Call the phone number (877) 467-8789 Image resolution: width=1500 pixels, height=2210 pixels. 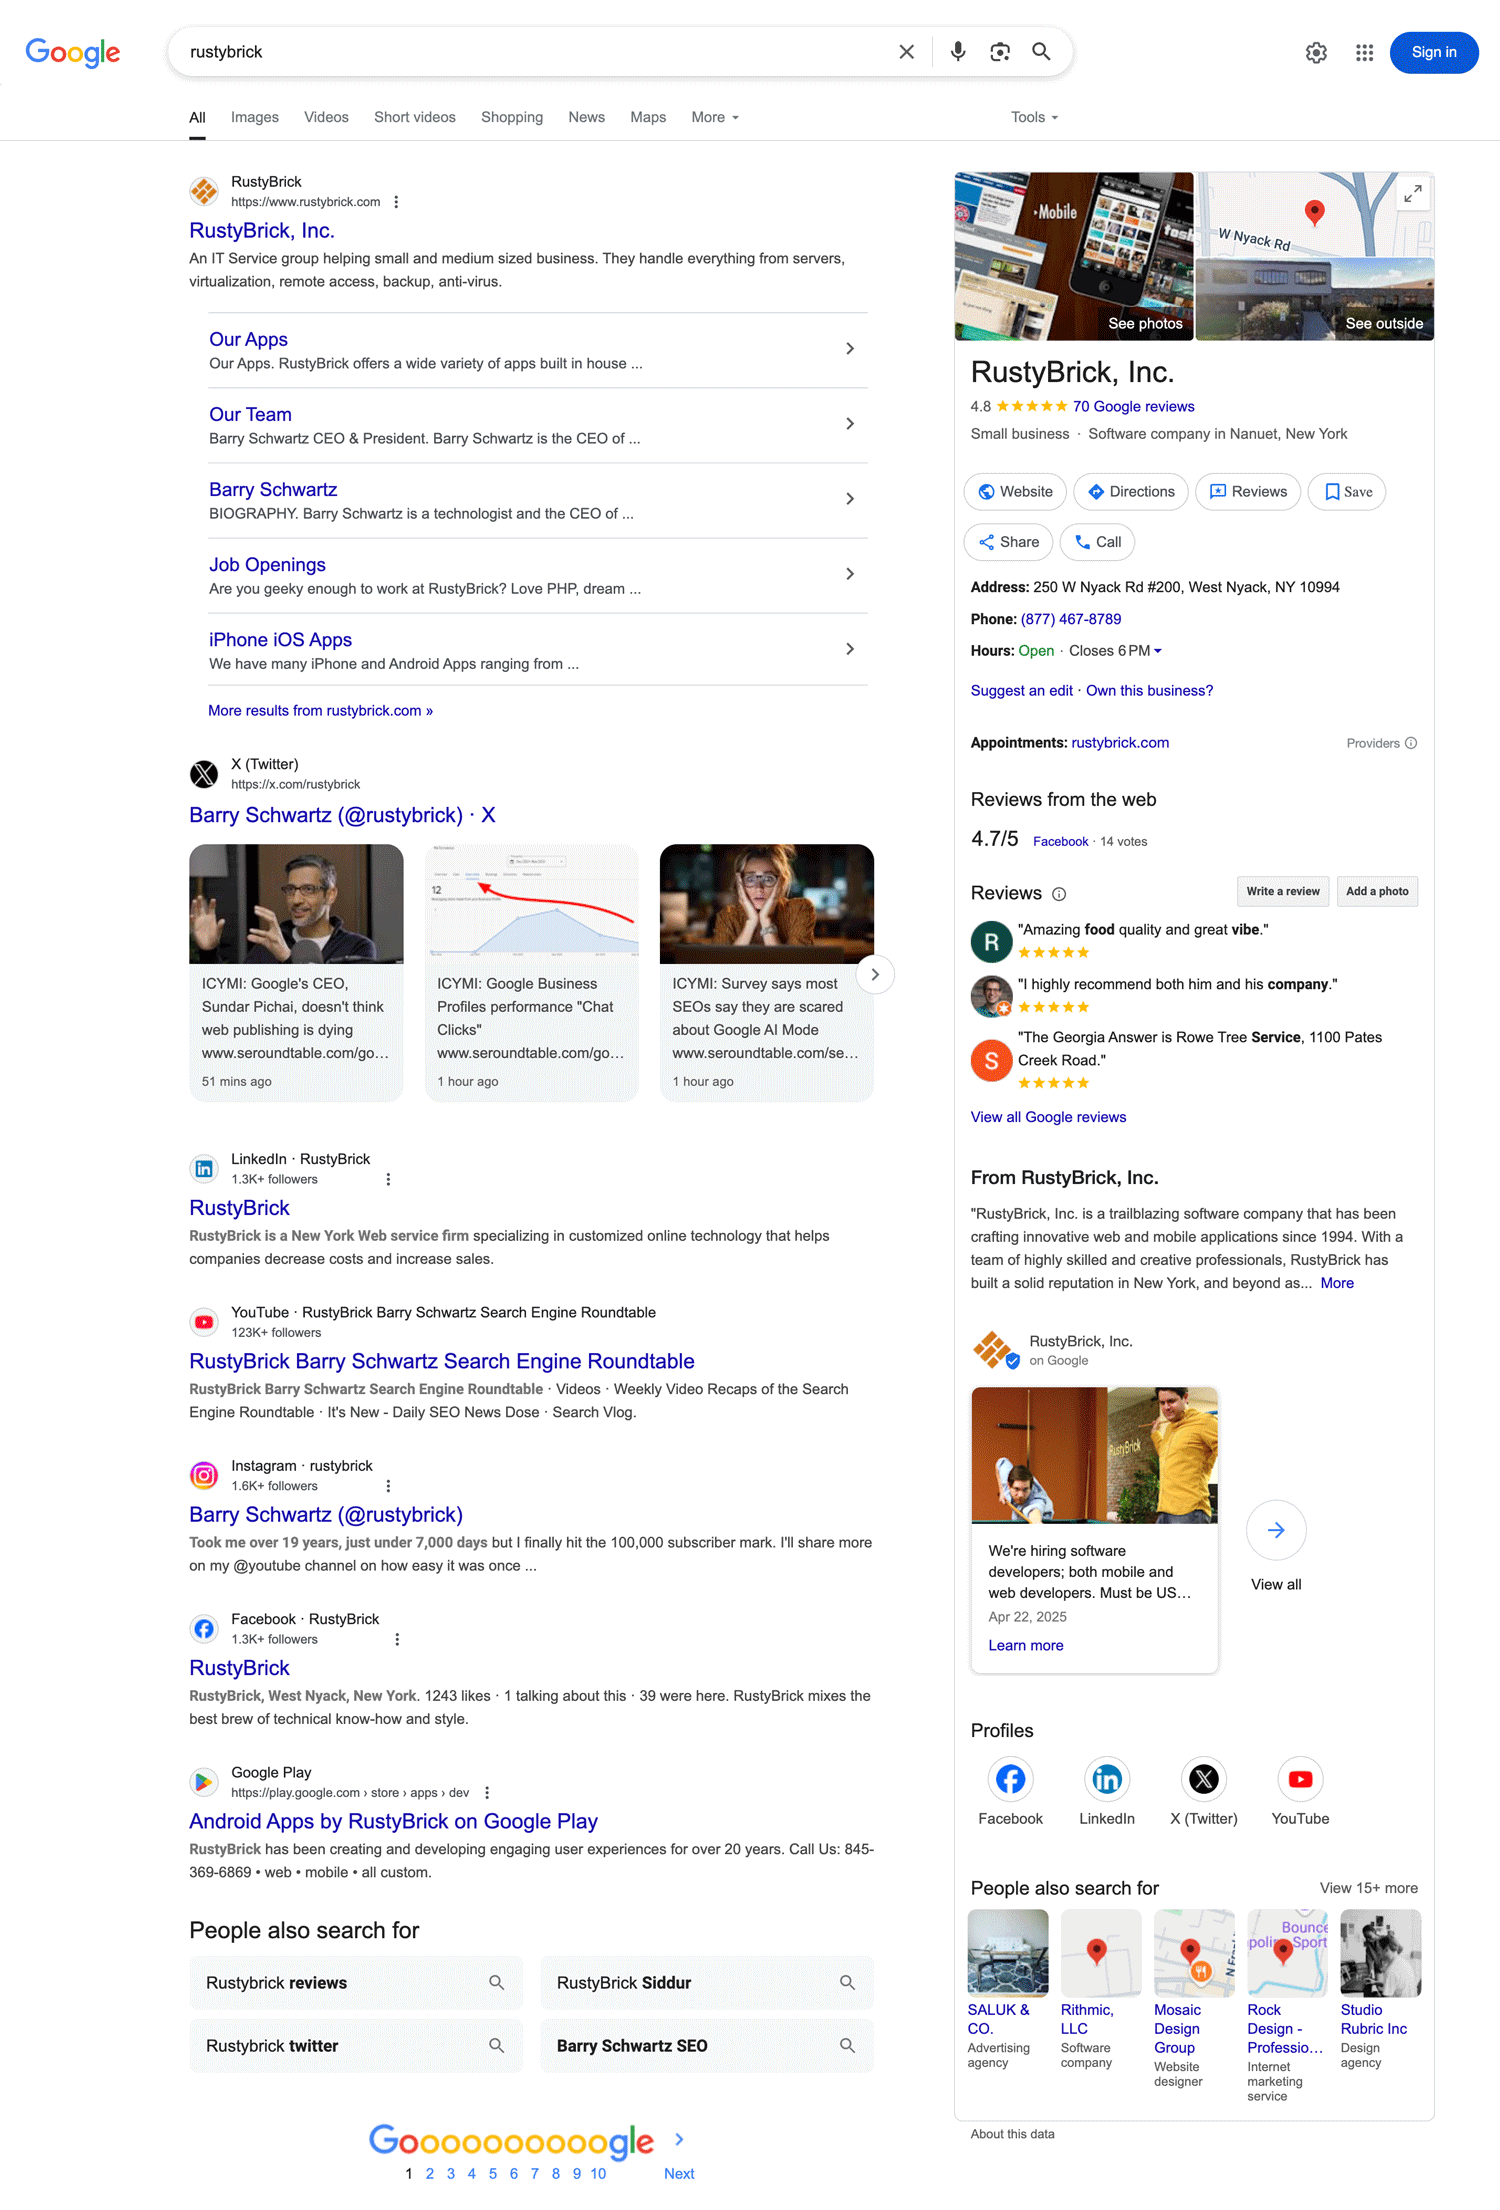[x=1071, y=619]
